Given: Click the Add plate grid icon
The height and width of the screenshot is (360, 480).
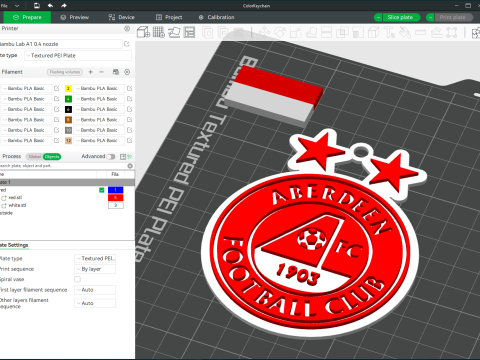Looking at the screenshot, I should (159, 32).
